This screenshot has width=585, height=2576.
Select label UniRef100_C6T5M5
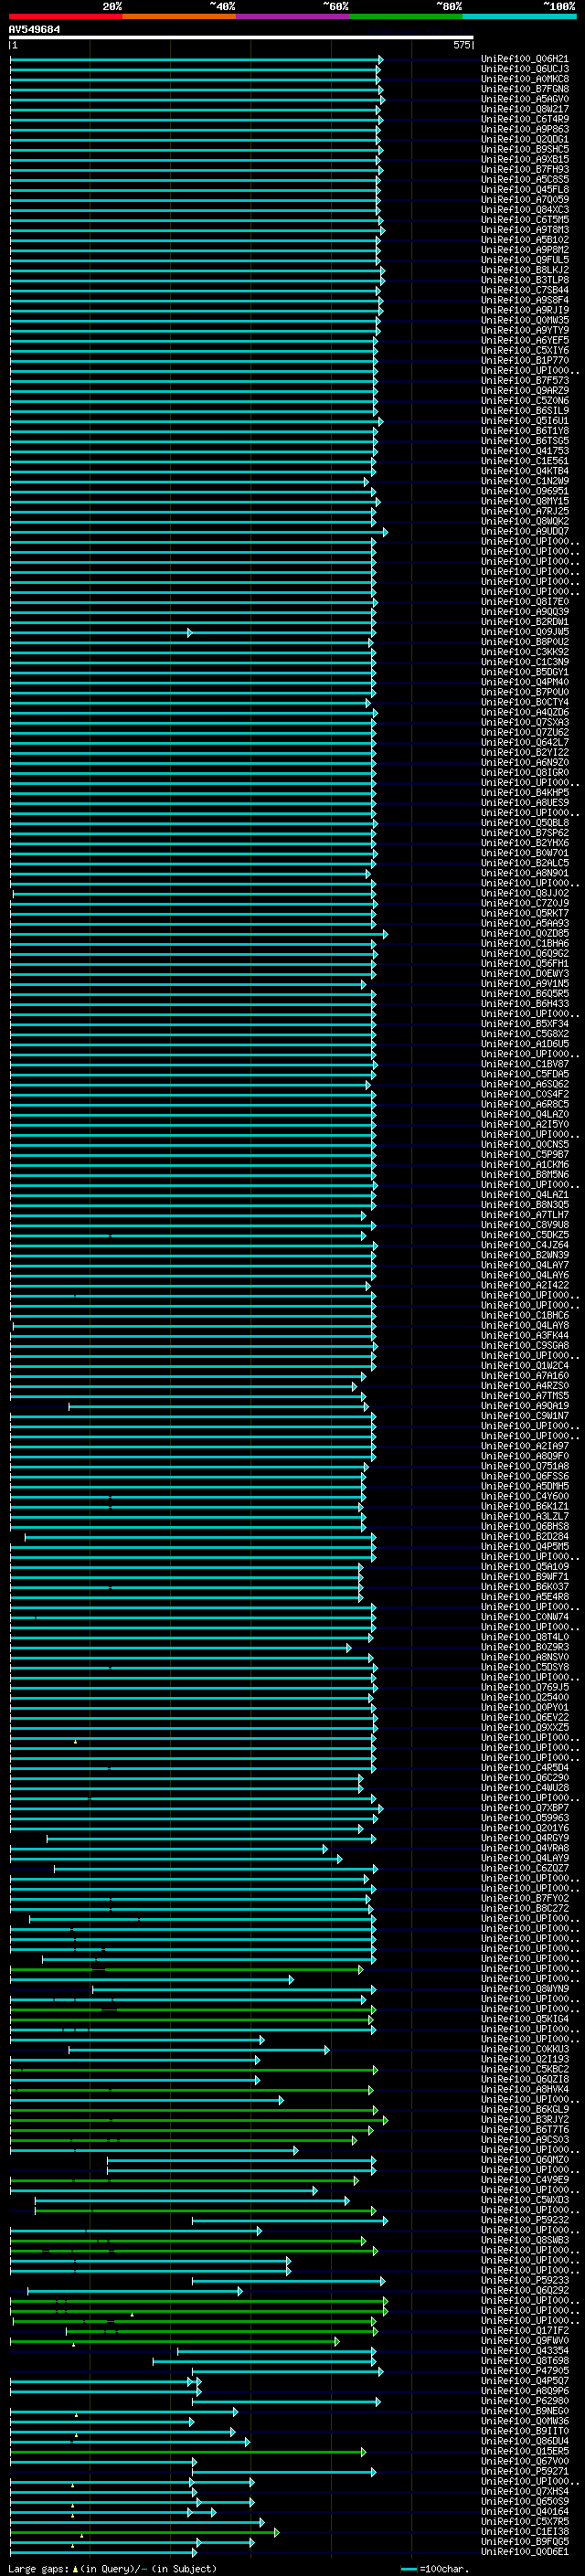(x=525, y=220)
